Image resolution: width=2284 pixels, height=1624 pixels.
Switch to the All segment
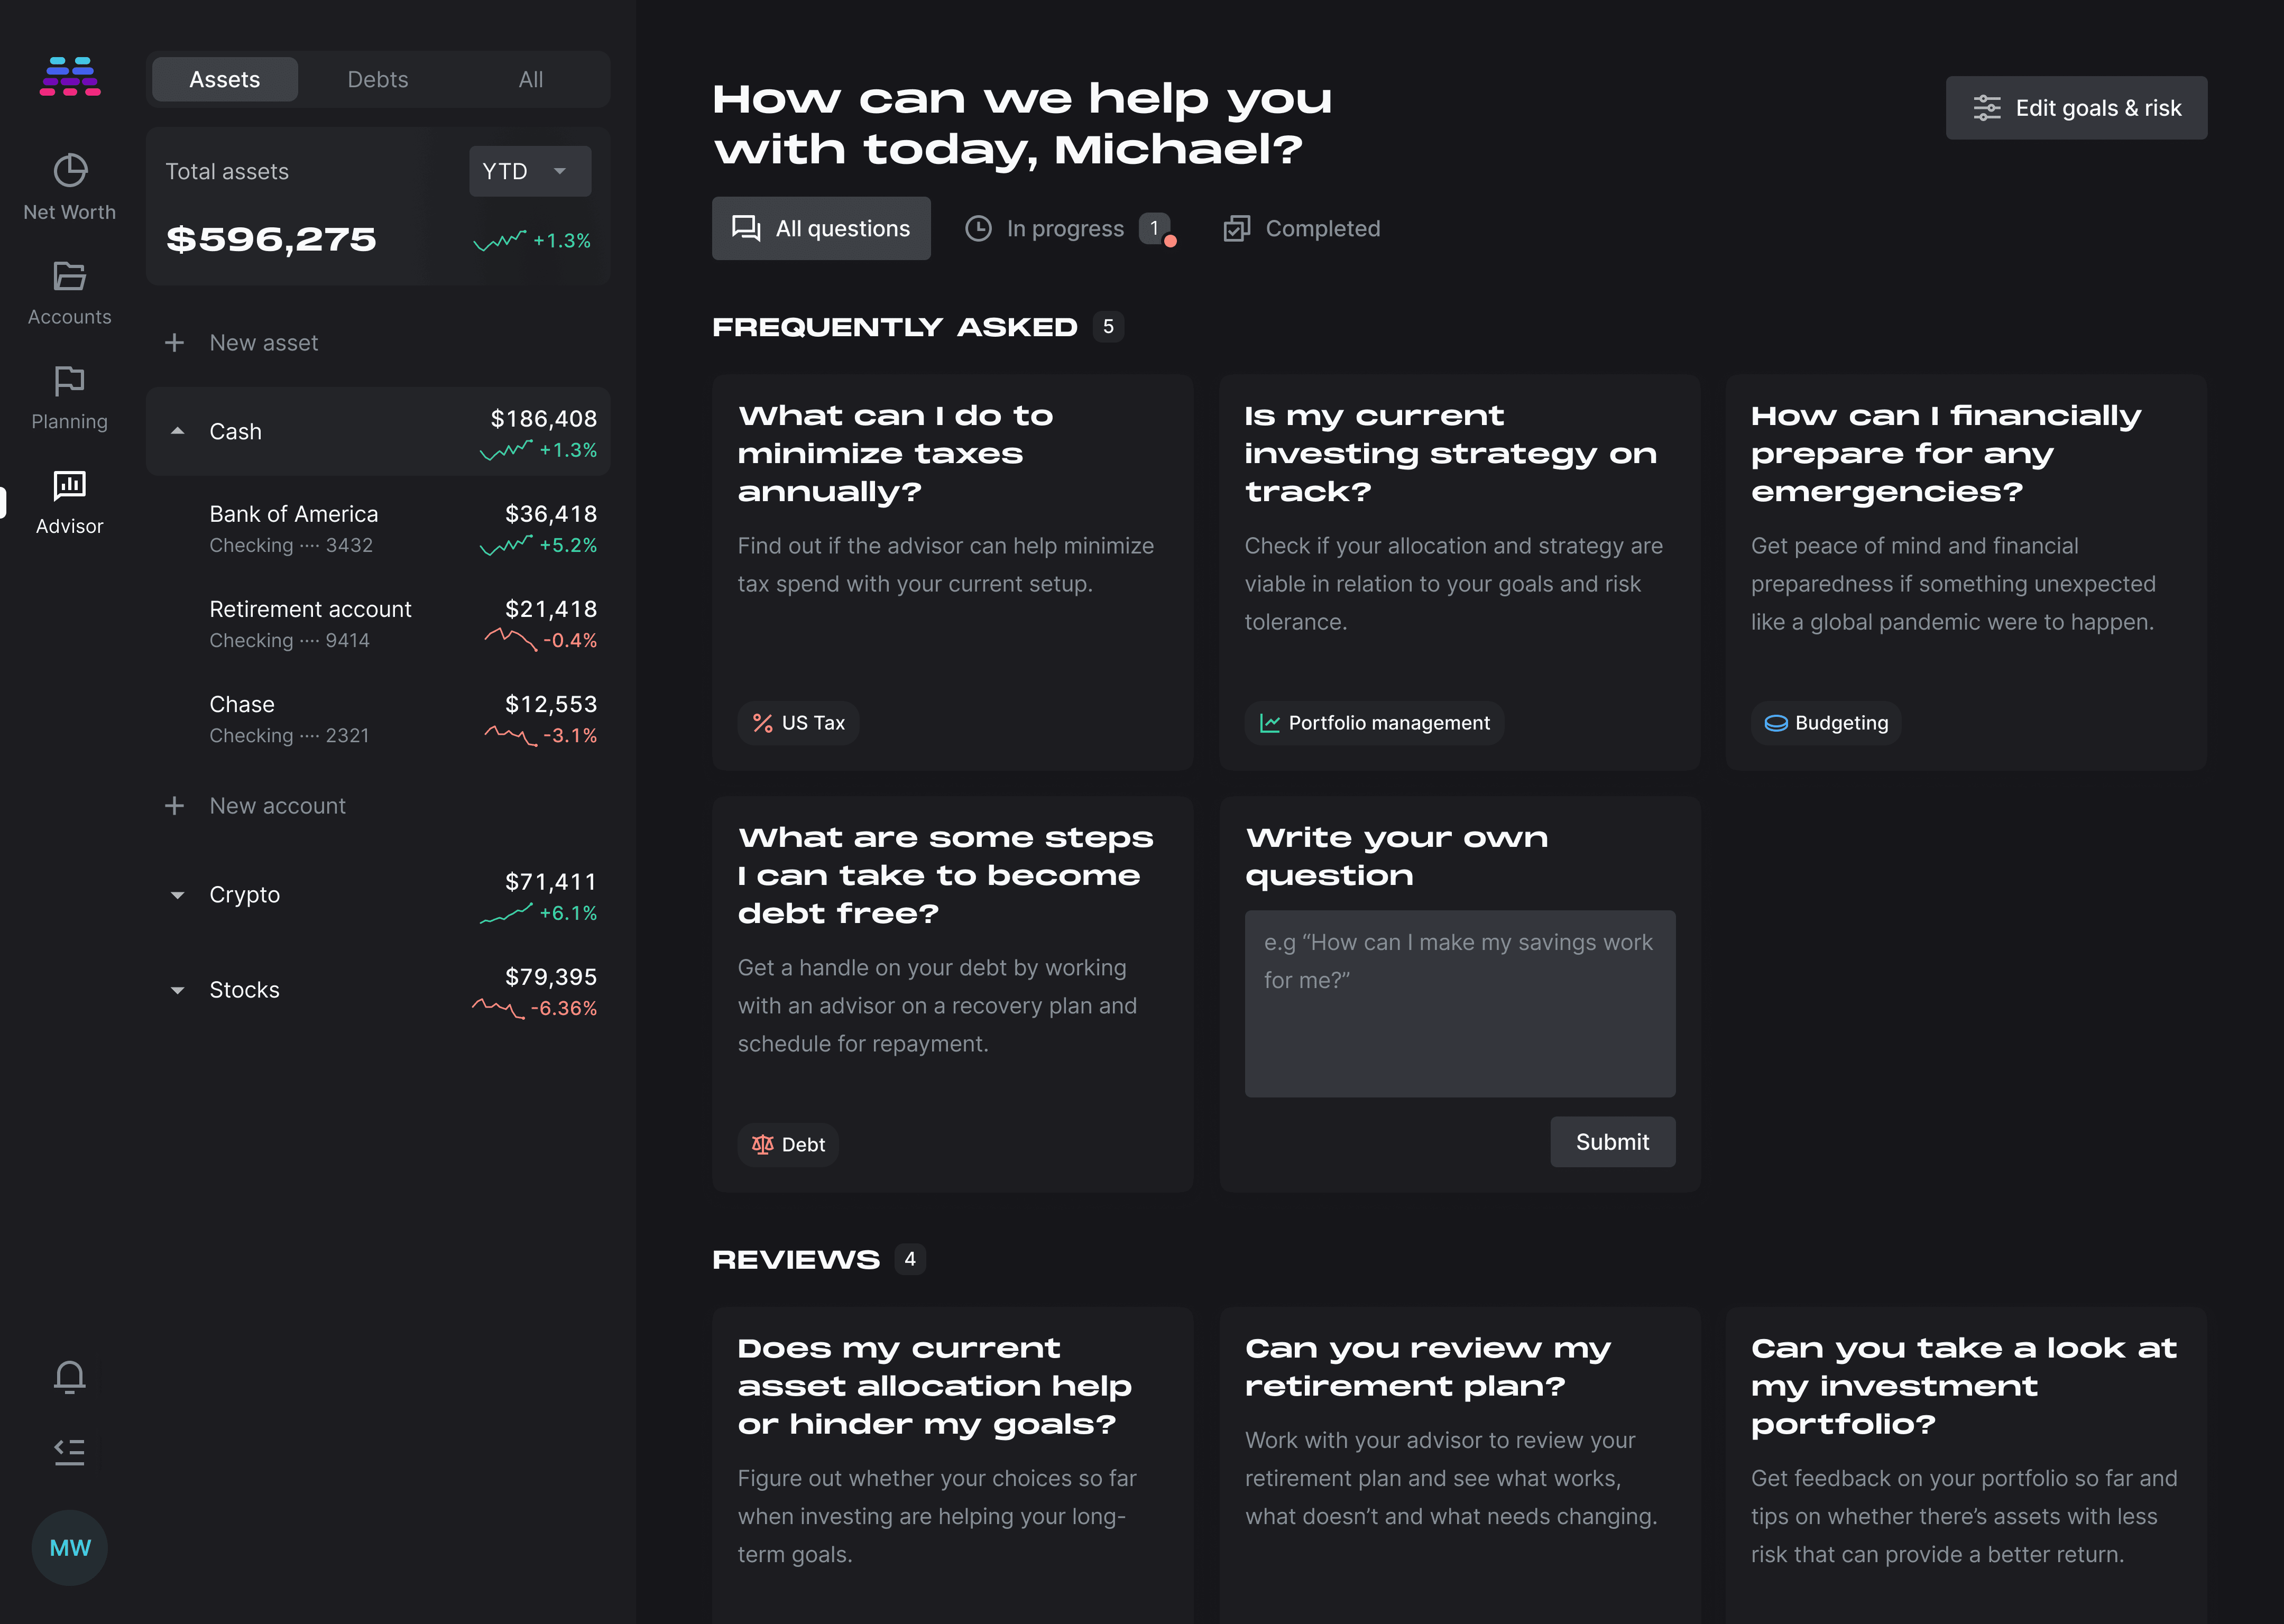click(x=530, y=80)
